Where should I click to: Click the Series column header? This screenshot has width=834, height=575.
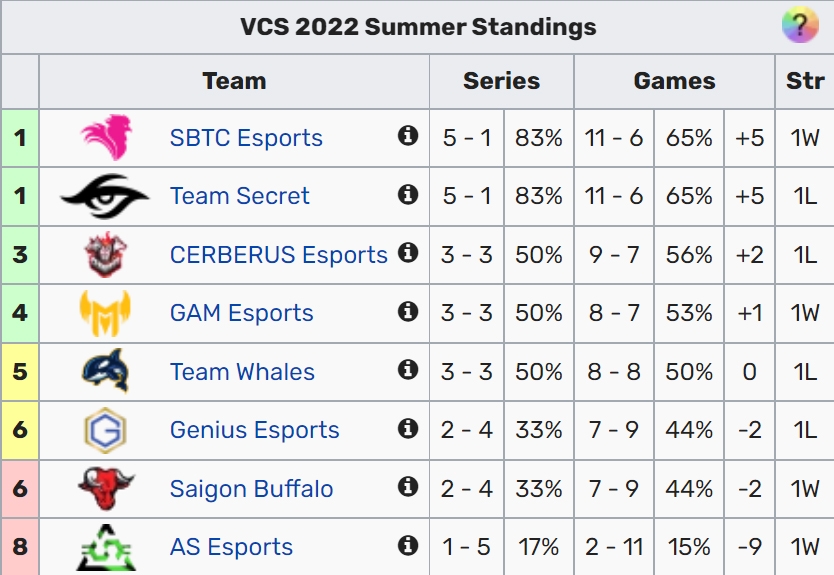pos(502,81)
